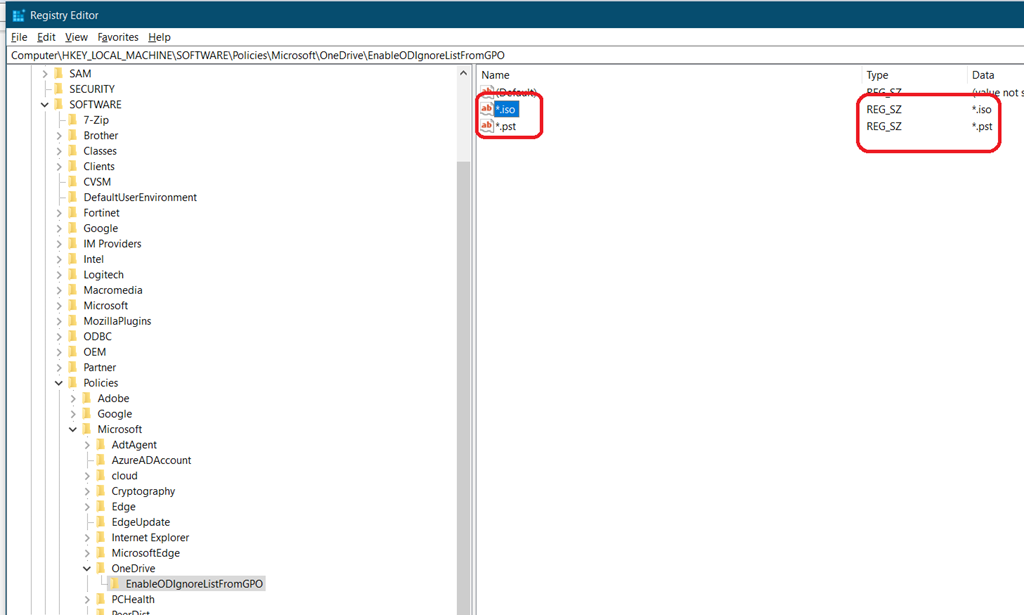Open the Edit menu
This screenshot has height=615, width=1024.
(x=46, y=37)
